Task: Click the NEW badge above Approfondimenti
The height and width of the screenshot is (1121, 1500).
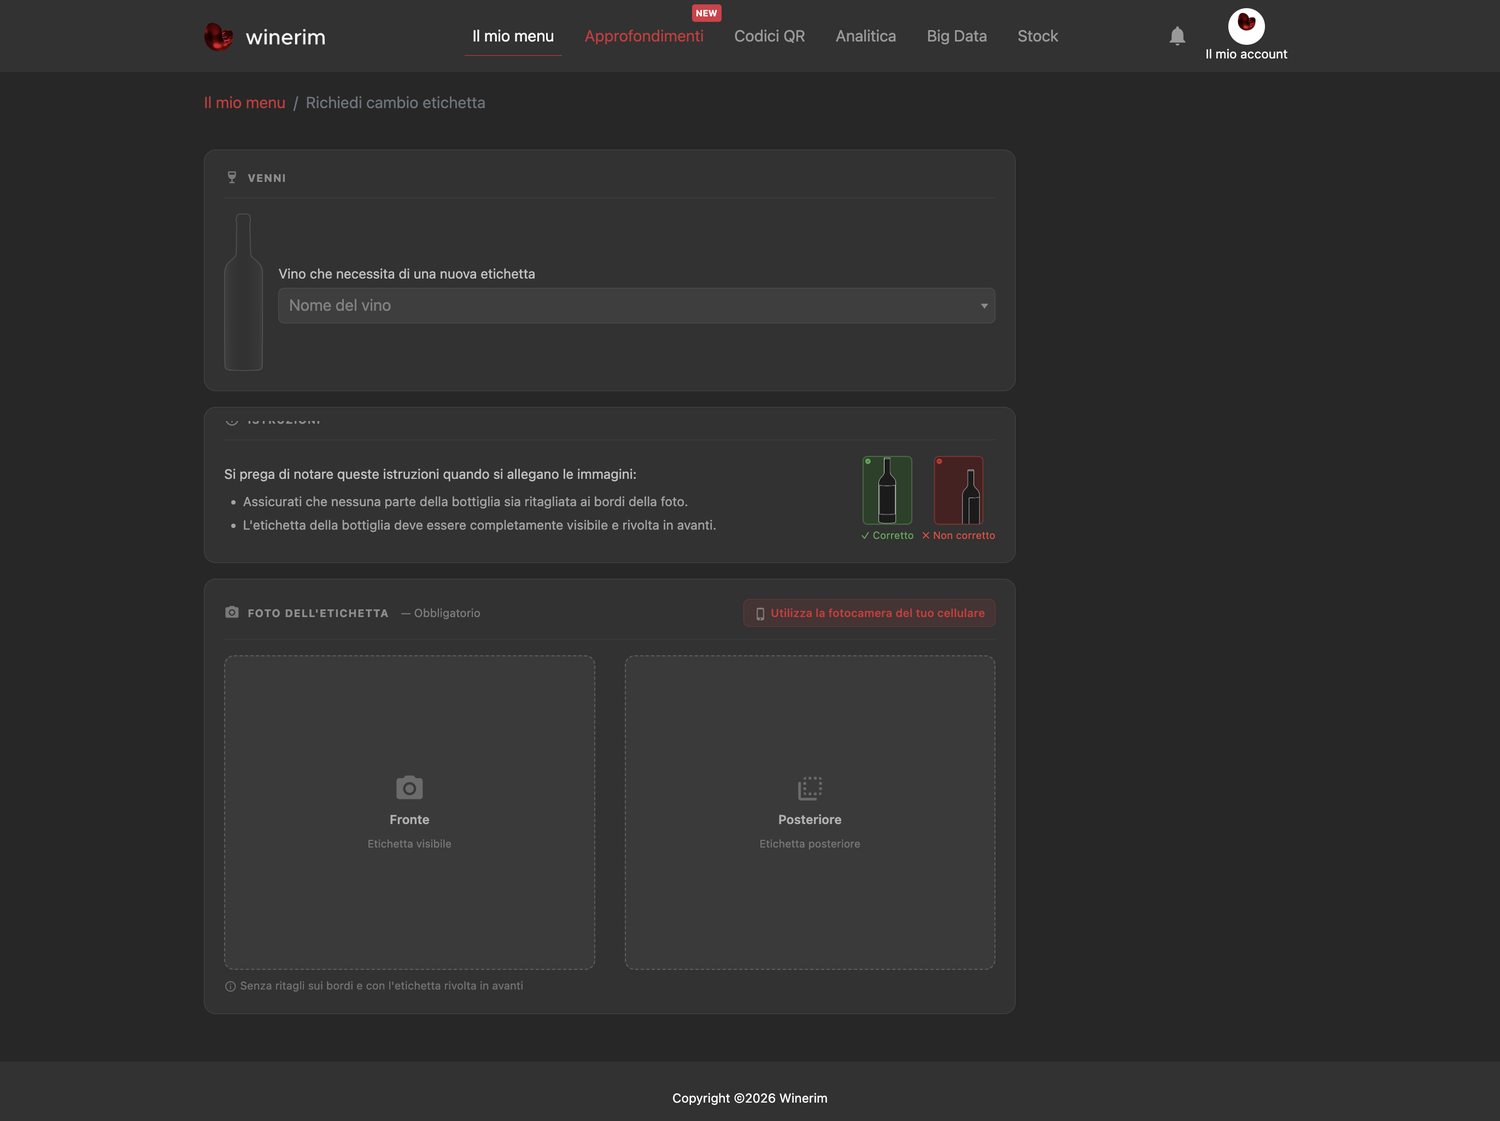Action: click(x=707, y=13)
